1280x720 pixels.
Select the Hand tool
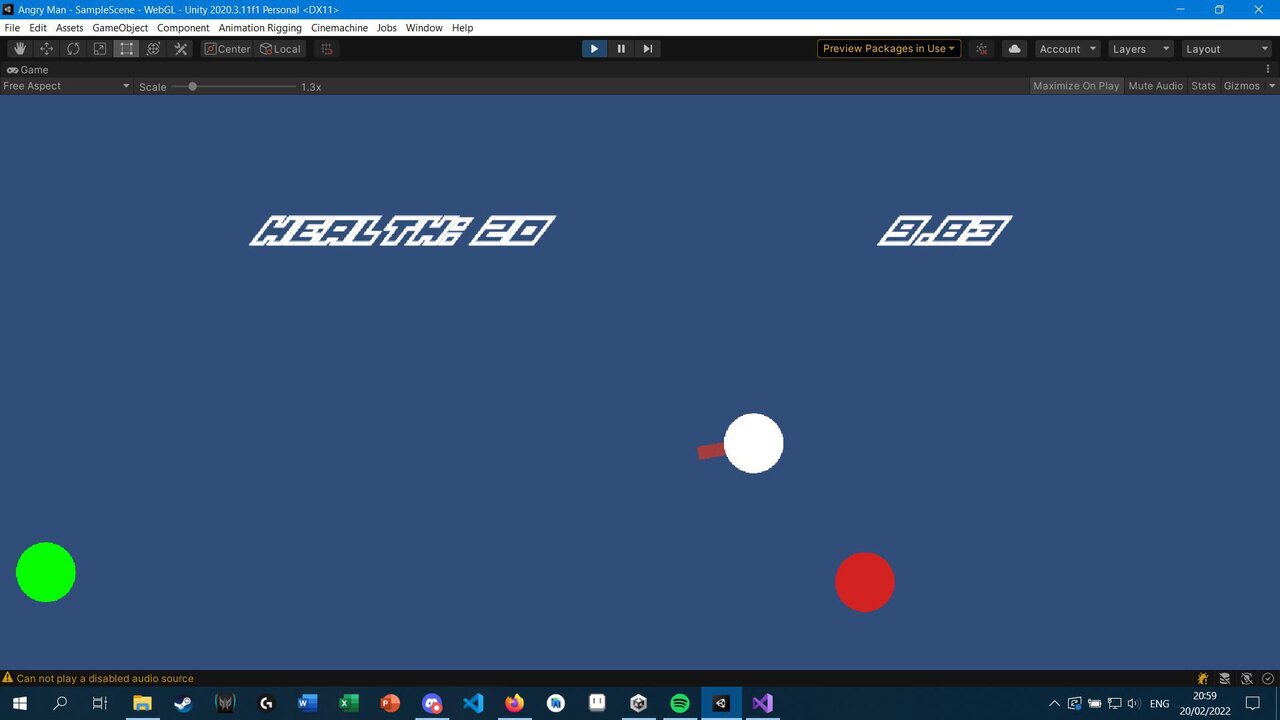[x=20, y=49]
